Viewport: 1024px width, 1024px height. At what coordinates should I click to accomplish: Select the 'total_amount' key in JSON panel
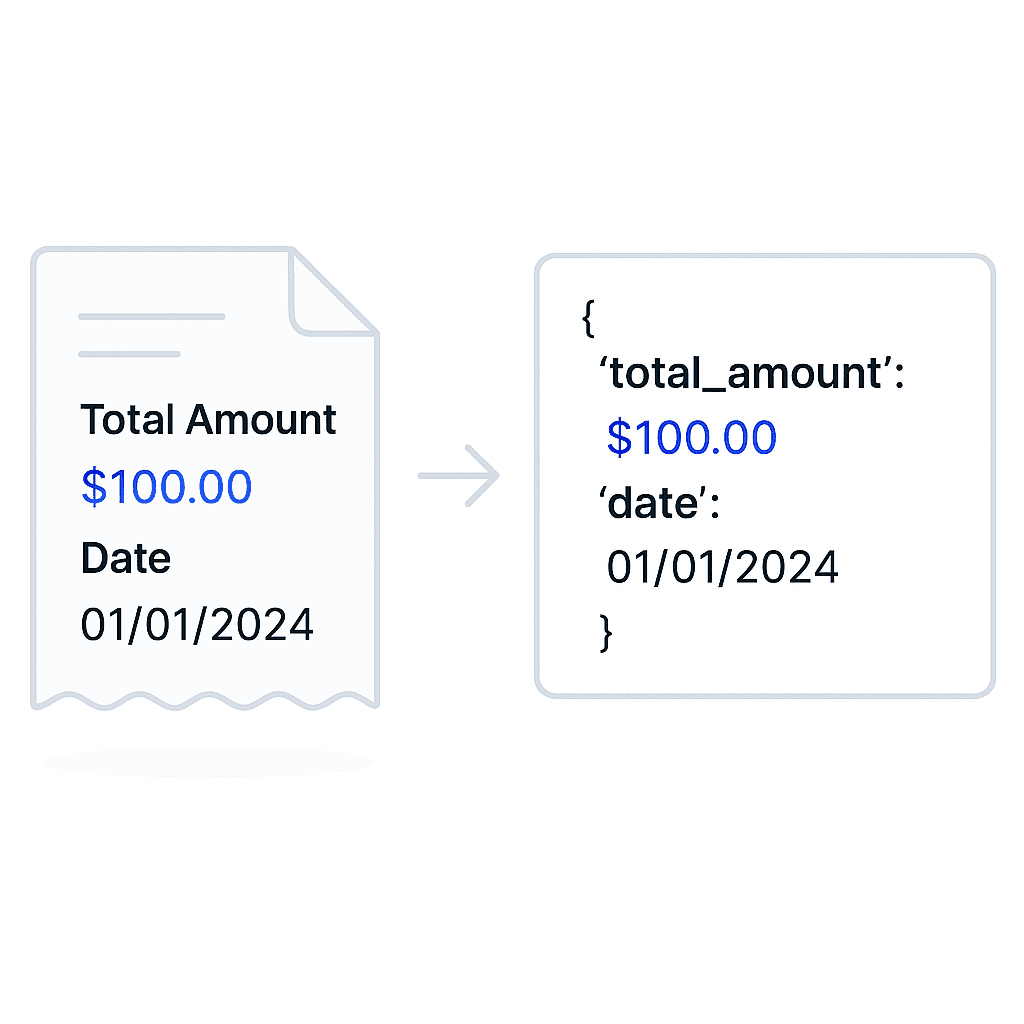pos(746,374)
